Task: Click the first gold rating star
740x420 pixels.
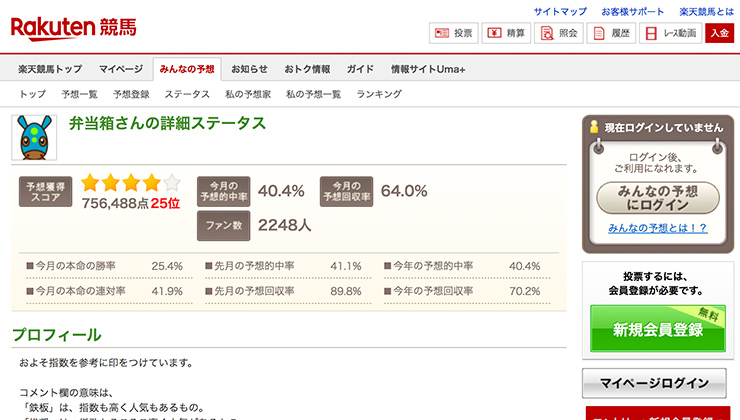Action: (90, 183)
